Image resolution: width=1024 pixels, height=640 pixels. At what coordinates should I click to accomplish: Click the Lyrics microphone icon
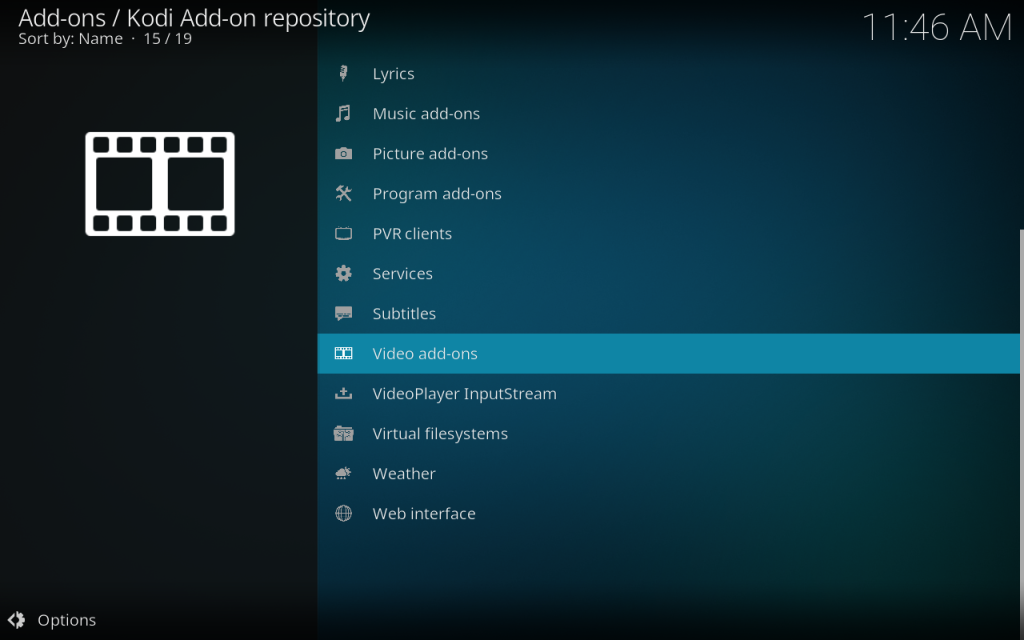(x=343, y=74)
